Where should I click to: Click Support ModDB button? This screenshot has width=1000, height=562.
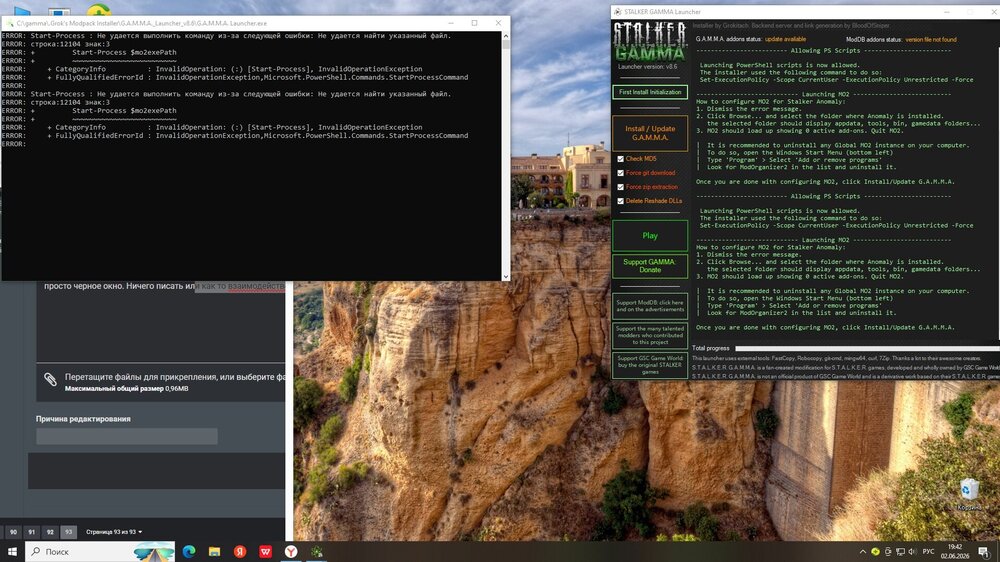[x=650, y=306]
